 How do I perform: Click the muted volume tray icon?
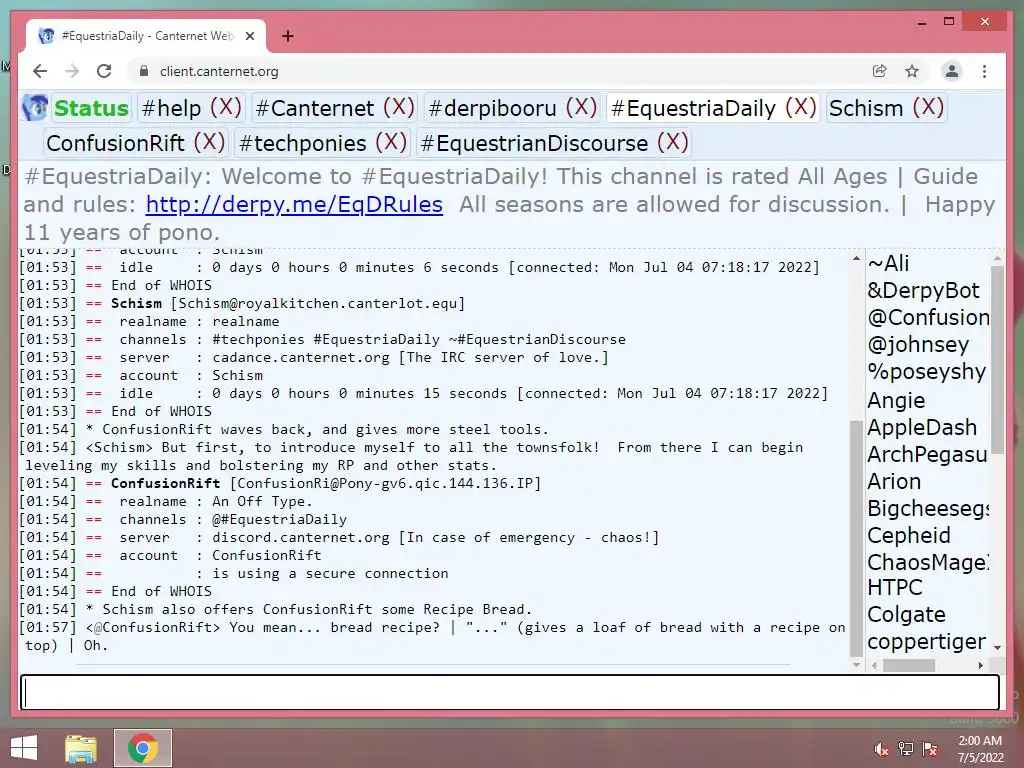pos(881,749)
